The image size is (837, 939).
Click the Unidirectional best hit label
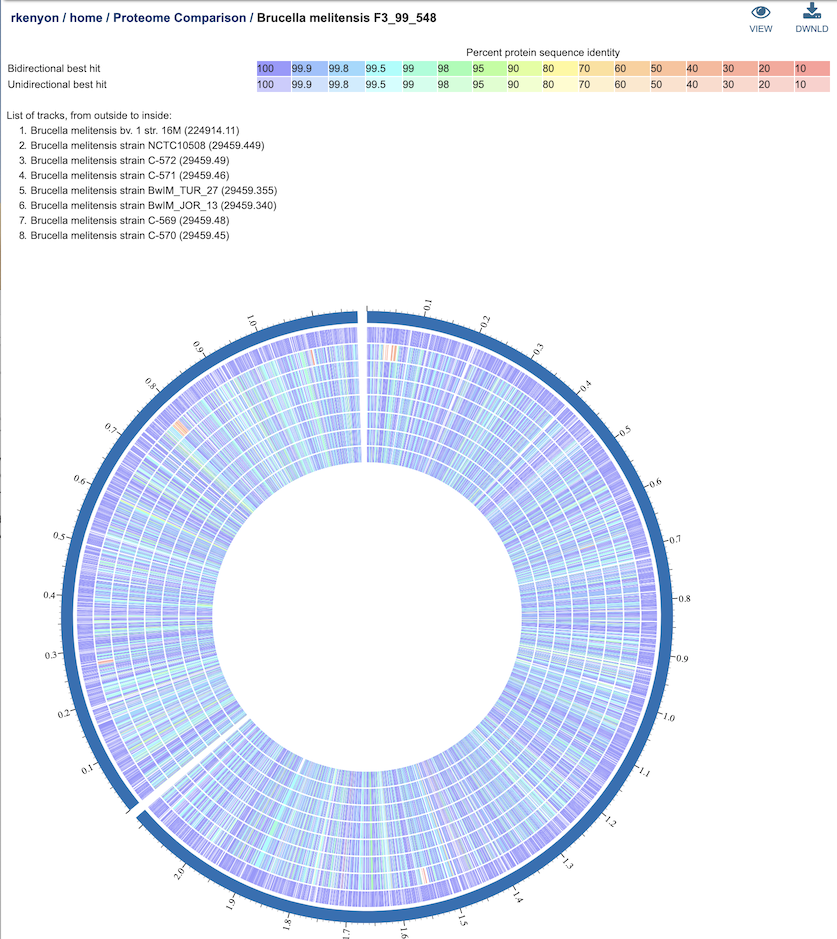coord(57,84)
